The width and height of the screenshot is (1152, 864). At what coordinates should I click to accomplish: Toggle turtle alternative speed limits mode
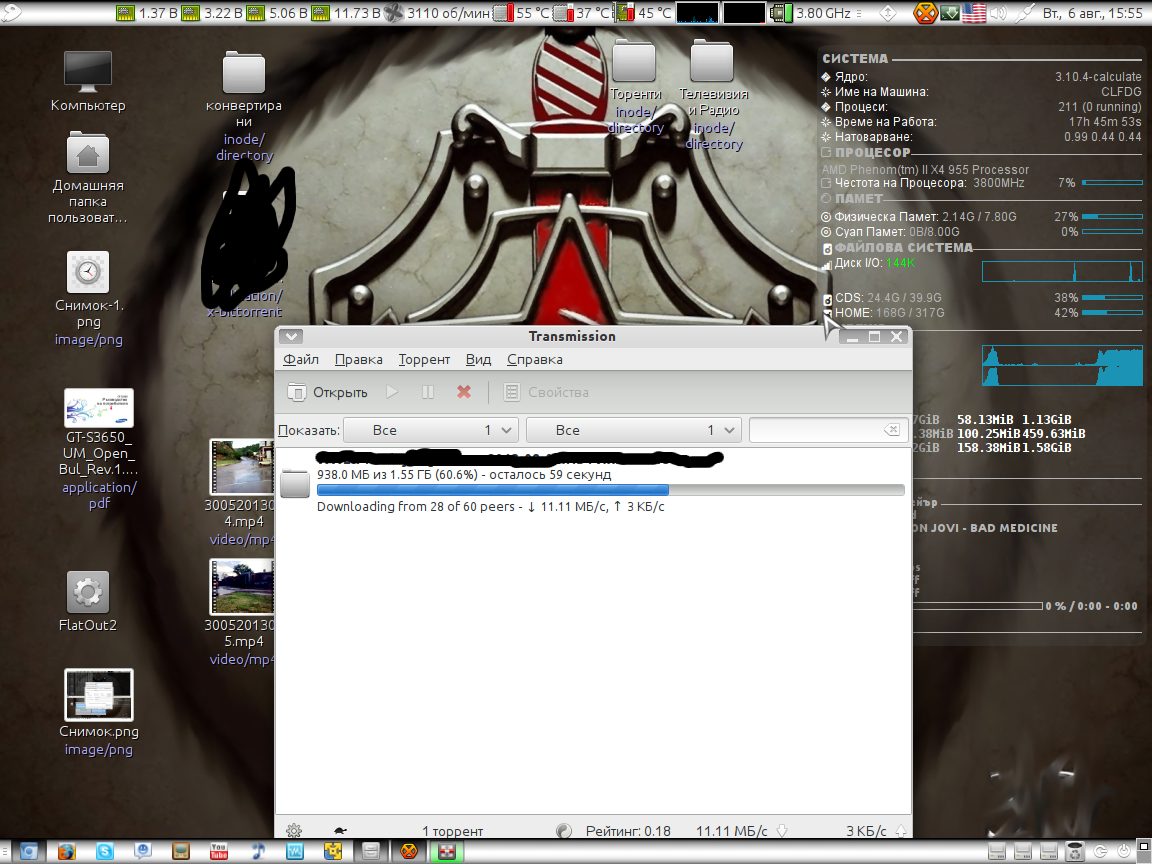(340, 831)
